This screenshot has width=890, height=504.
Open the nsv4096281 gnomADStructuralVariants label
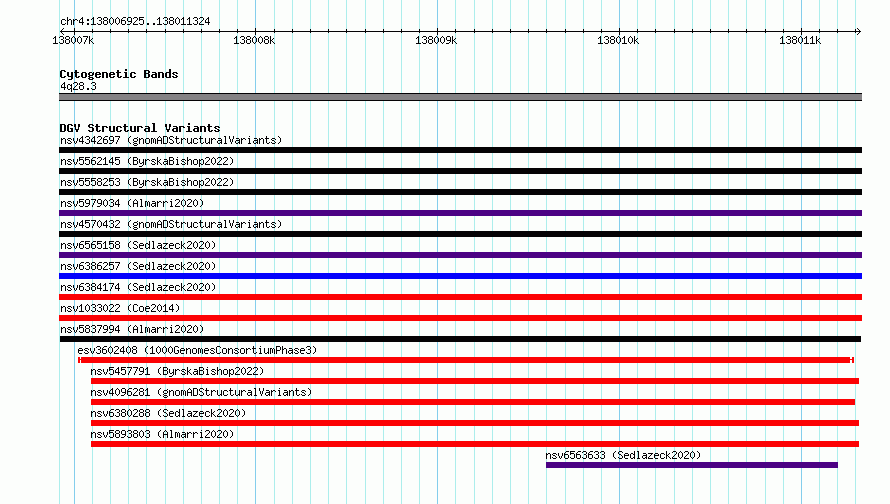pyautogui.click(x=201, y=392)
